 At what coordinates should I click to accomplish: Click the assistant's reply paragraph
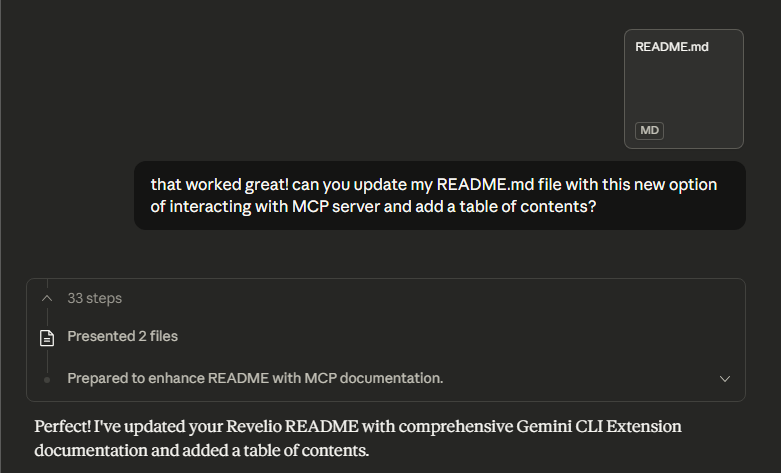coord(358,439)
